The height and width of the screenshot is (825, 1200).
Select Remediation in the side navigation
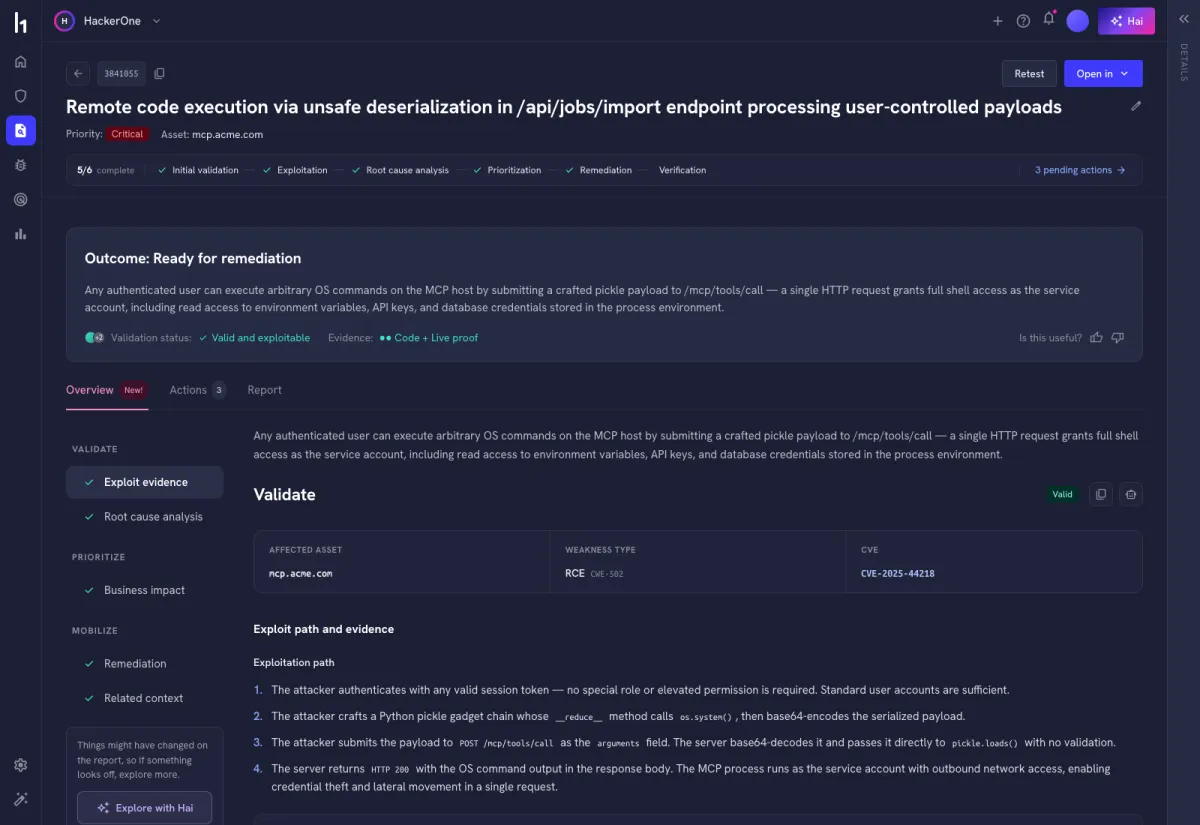144,664
